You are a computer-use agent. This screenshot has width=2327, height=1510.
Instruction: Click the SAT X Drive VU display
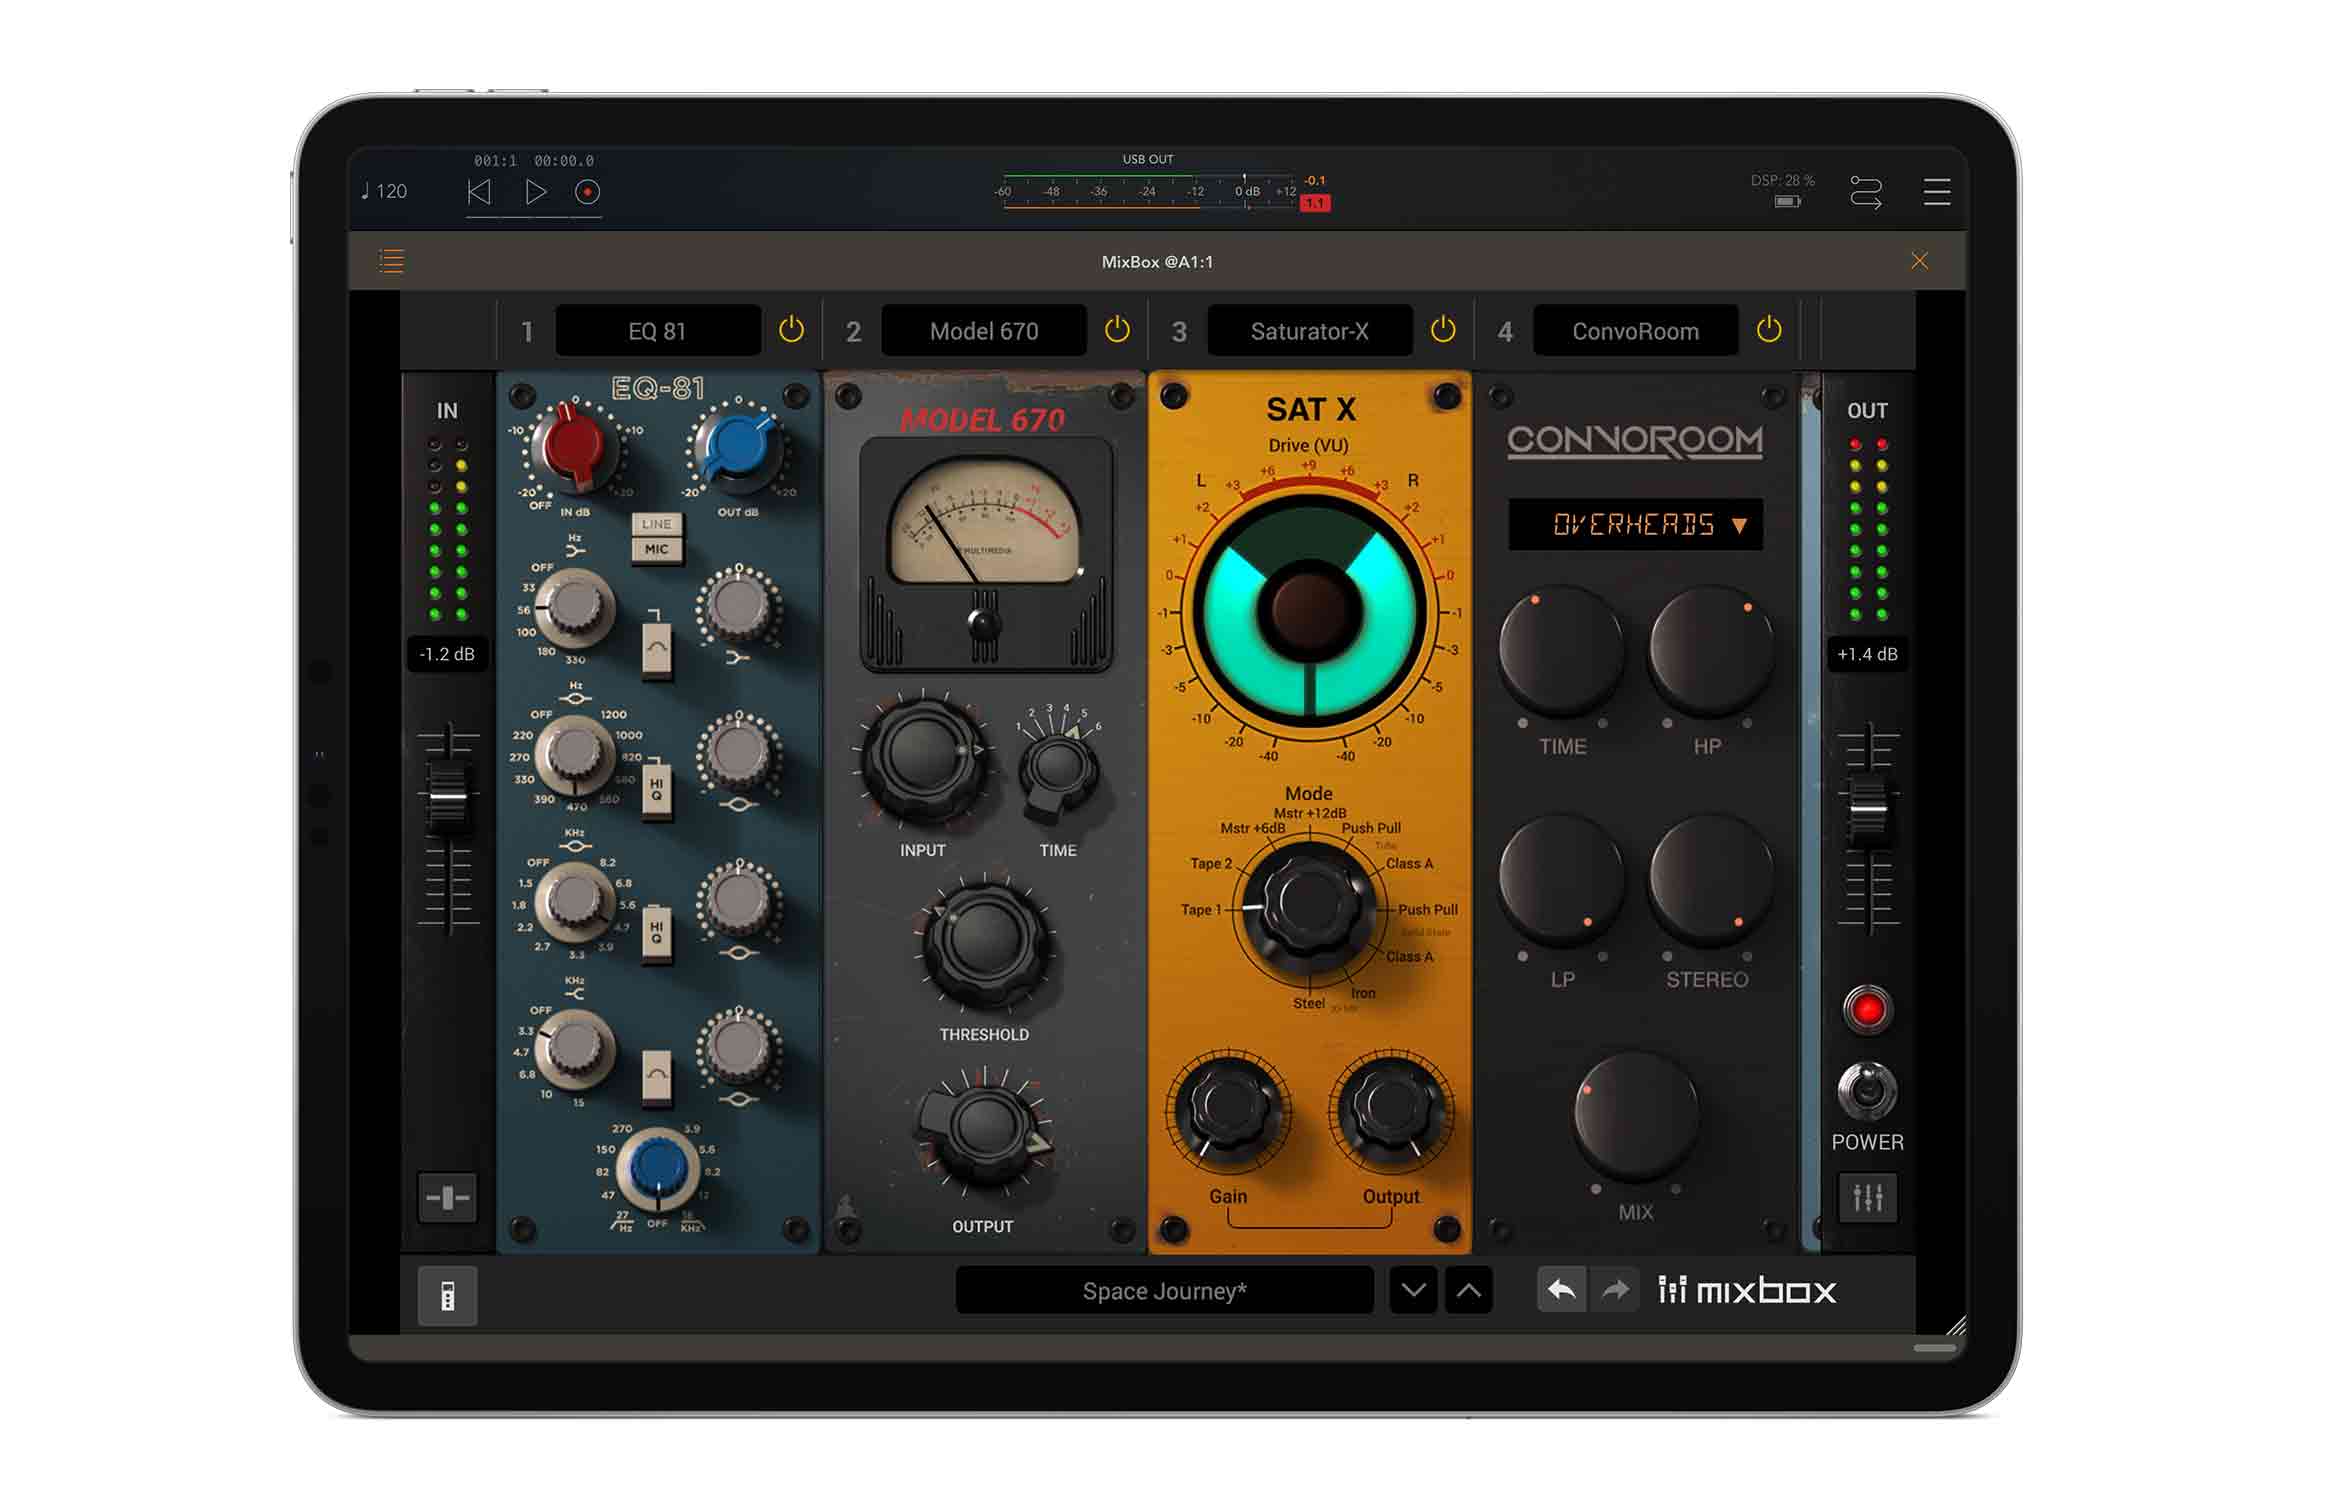coord(1309,610)
